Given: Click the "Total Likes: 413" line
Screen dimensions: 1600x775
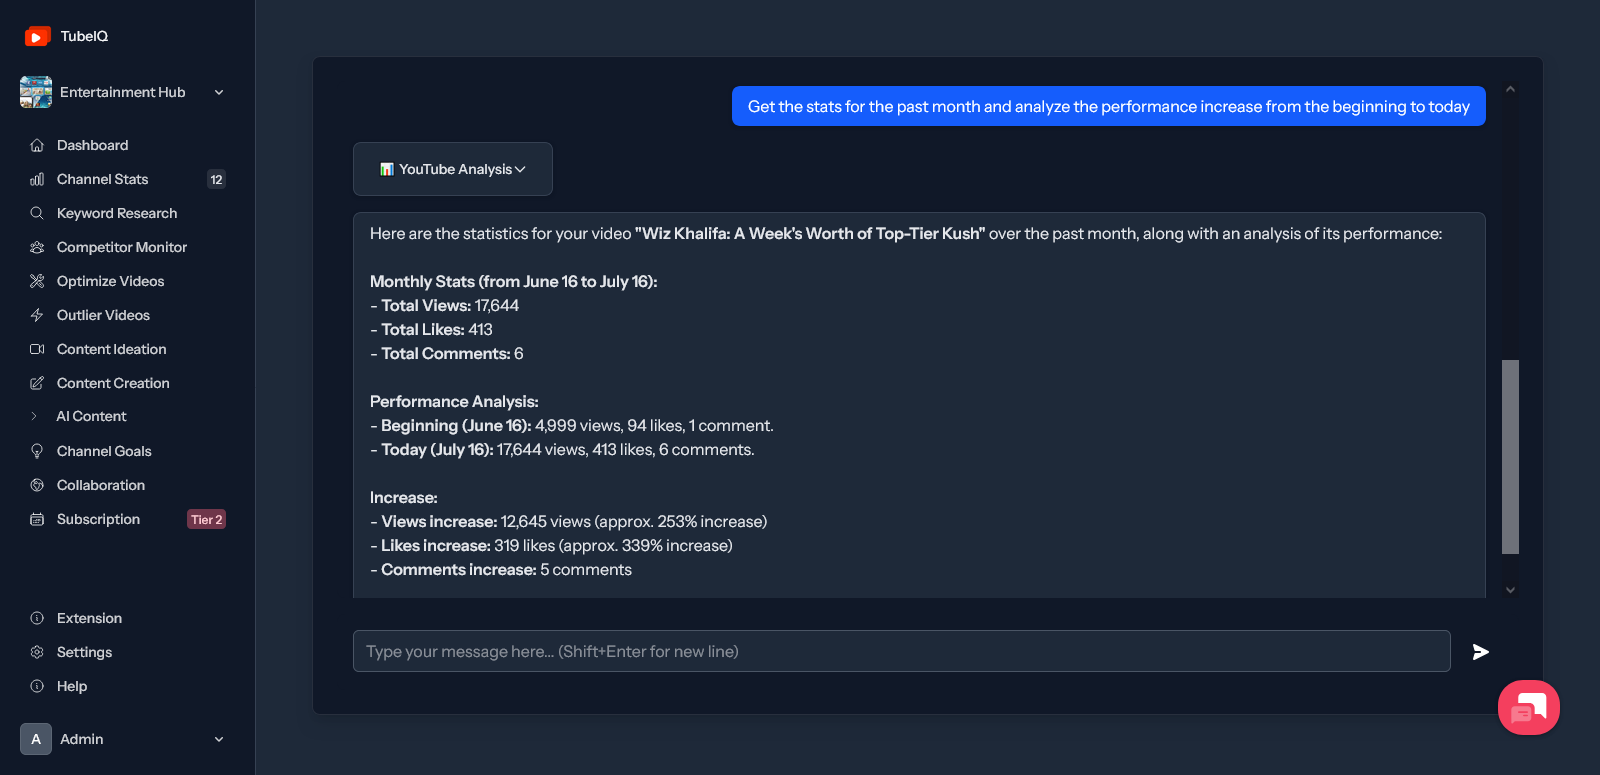Looking at the screenshot, I should click(431, 330).
